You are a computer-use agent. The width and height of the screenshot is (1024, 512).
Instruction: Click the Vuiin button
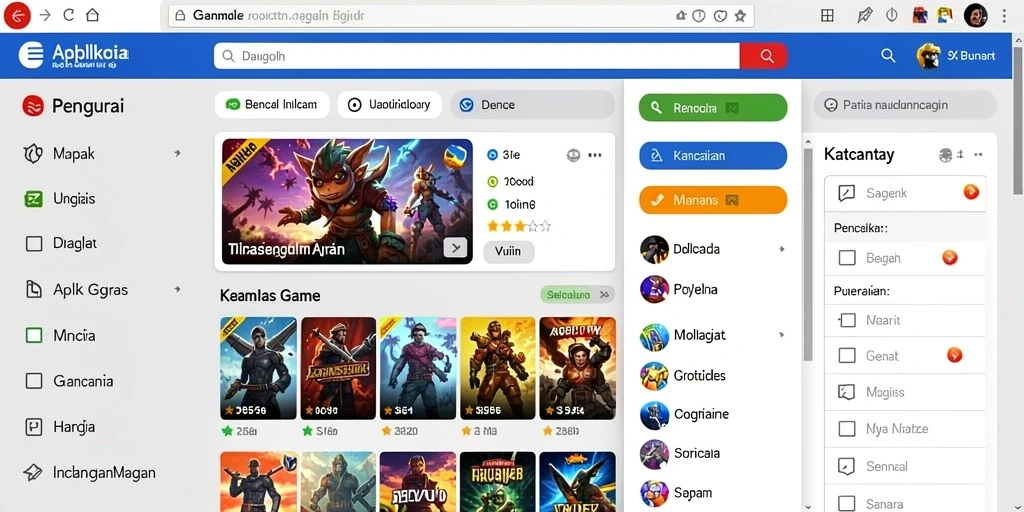pyautogui.click(x=509, y=251)
